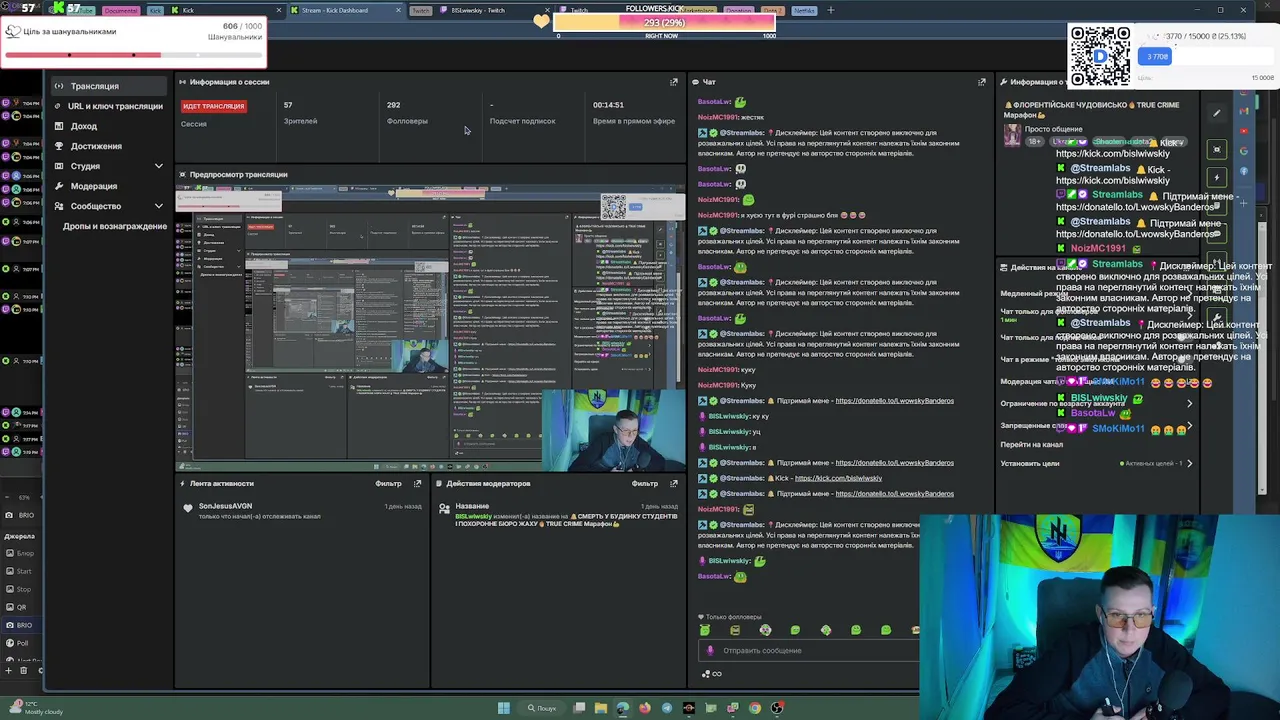
Task: Go to the Доход page
Action: pos(84,126)
